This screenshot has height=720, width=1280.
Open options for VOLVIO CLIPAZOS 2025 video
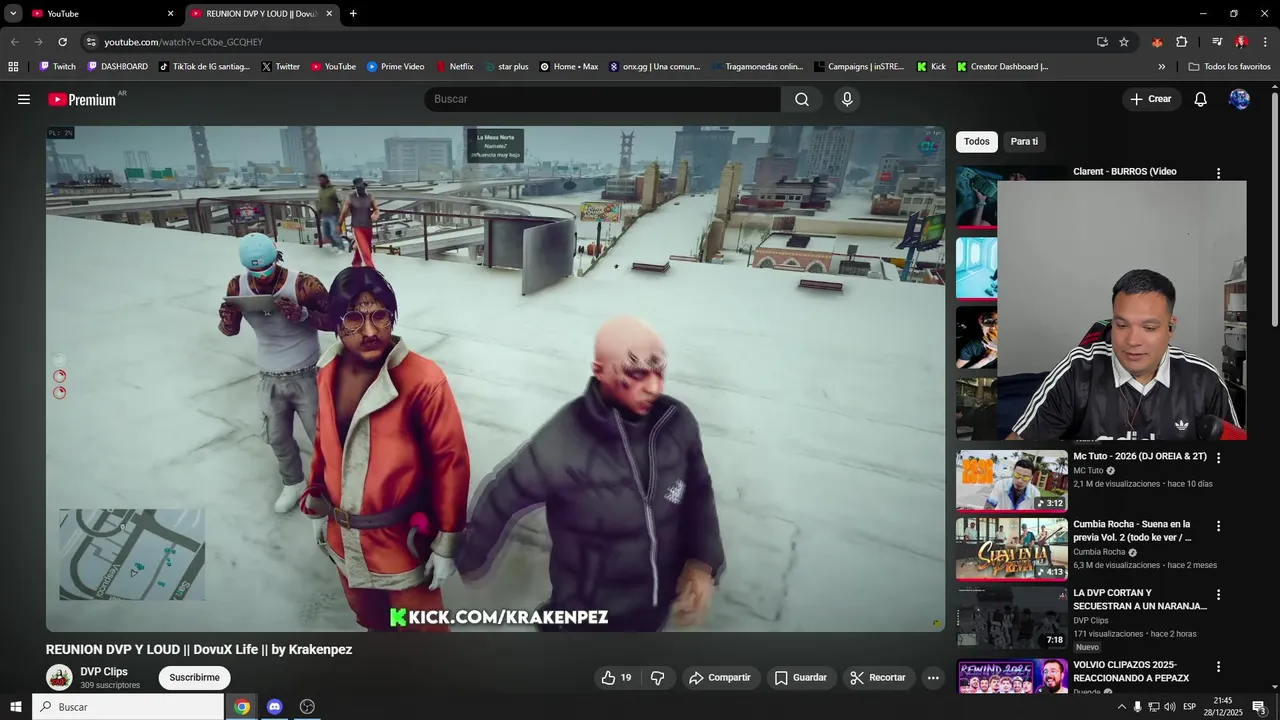pos(1218,667)
